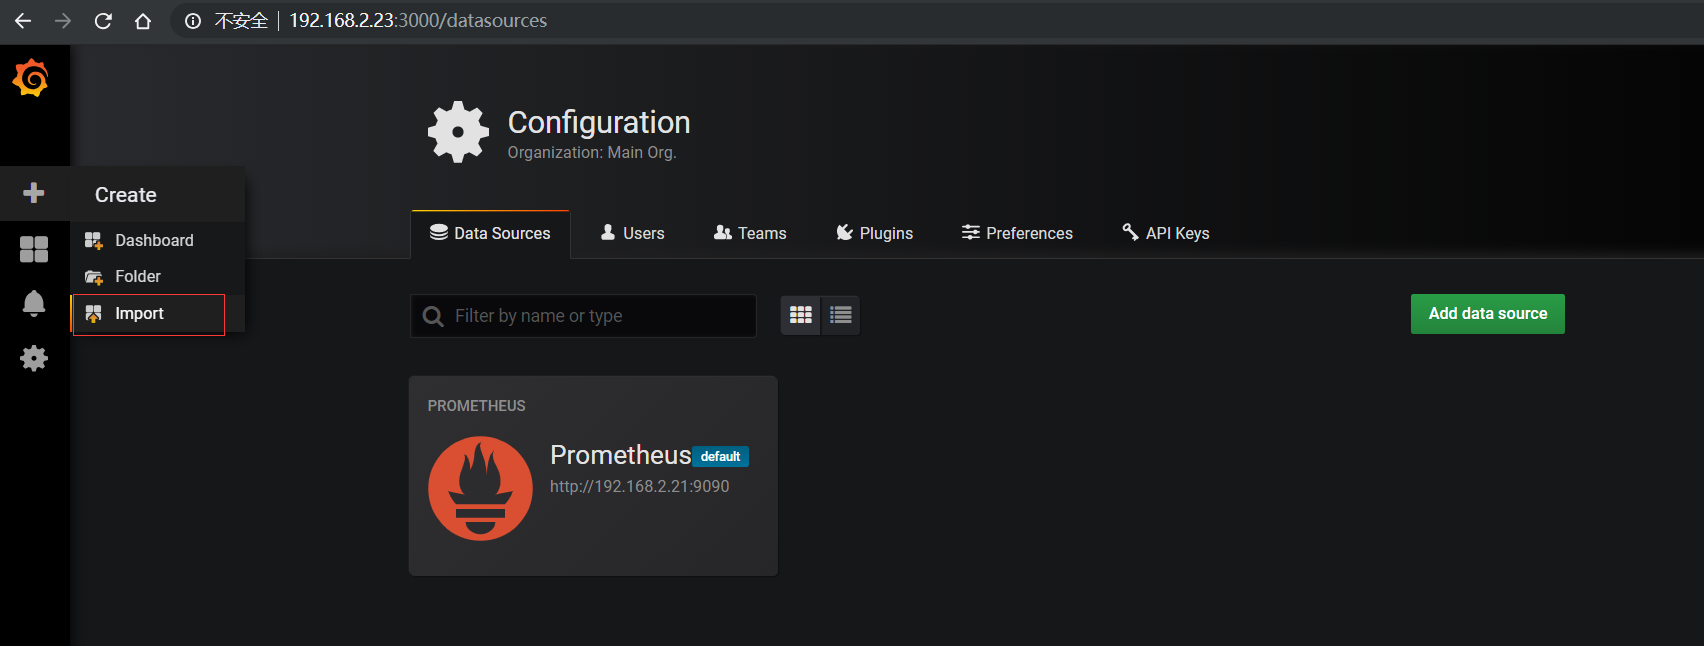
Task: Go back with browser back arrow
Action: tap(23, 20)
